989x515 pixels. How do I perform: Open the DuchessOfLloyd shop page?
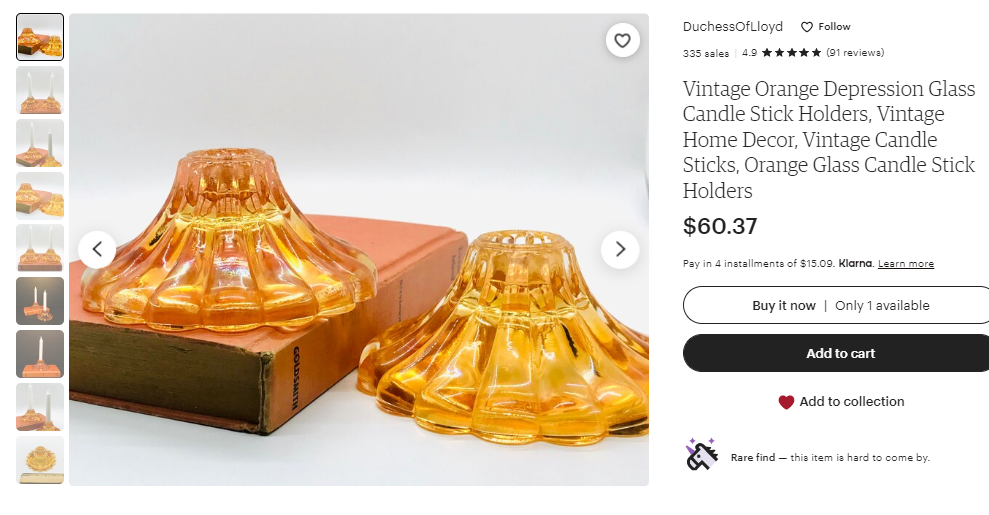click(x=733, y=27)
